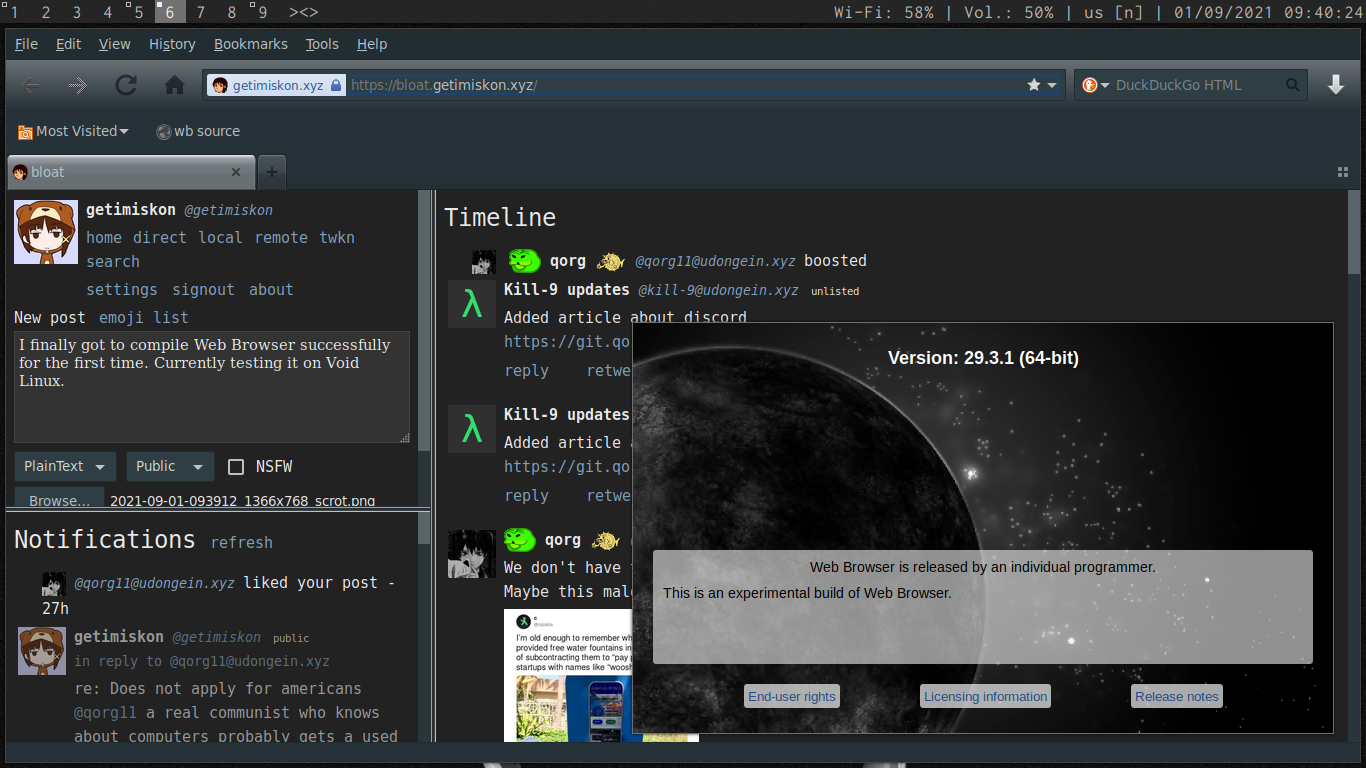Open the File menu
1366x768 pixels.
26,44
